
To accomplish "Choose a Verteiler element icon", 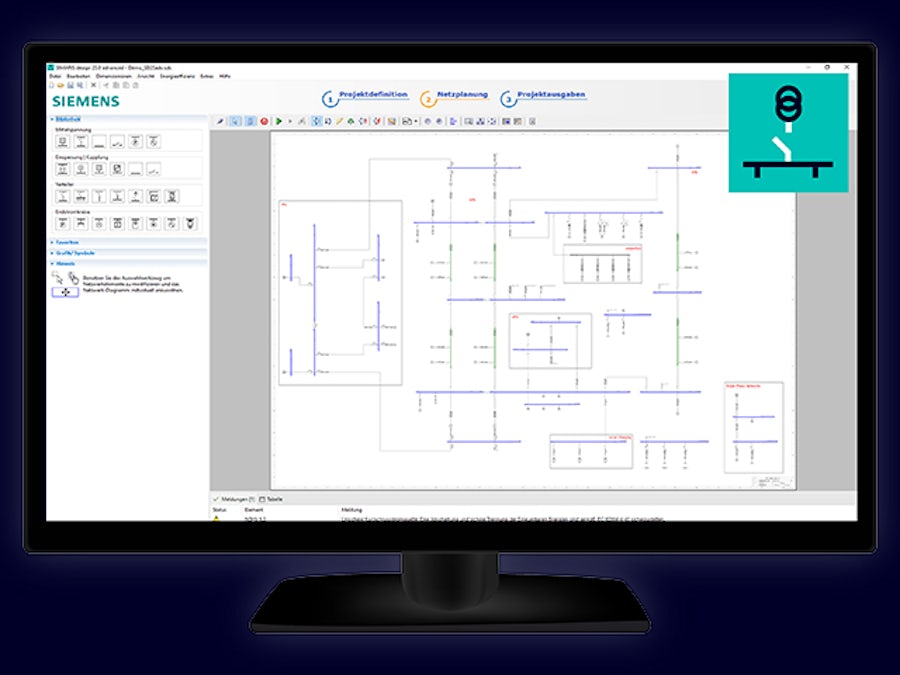I will tap(60, 195).
